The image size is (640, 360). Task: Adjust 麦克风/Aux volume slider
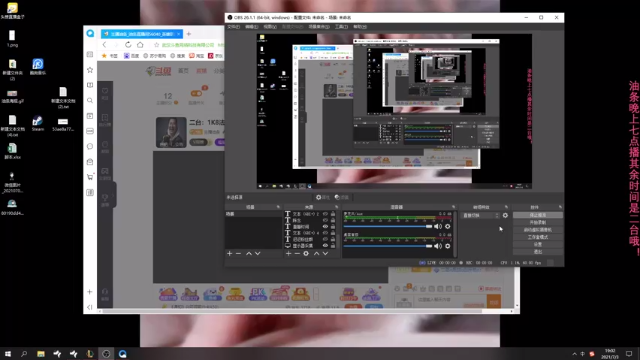pyautogui.click(x=388, y=226)
